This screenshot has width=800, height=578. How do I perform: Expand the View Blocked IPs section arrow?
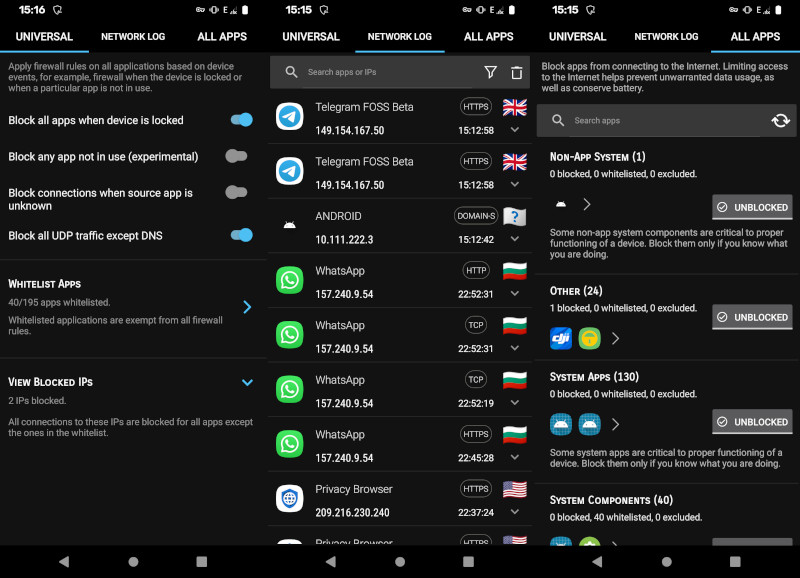(247, 382)
